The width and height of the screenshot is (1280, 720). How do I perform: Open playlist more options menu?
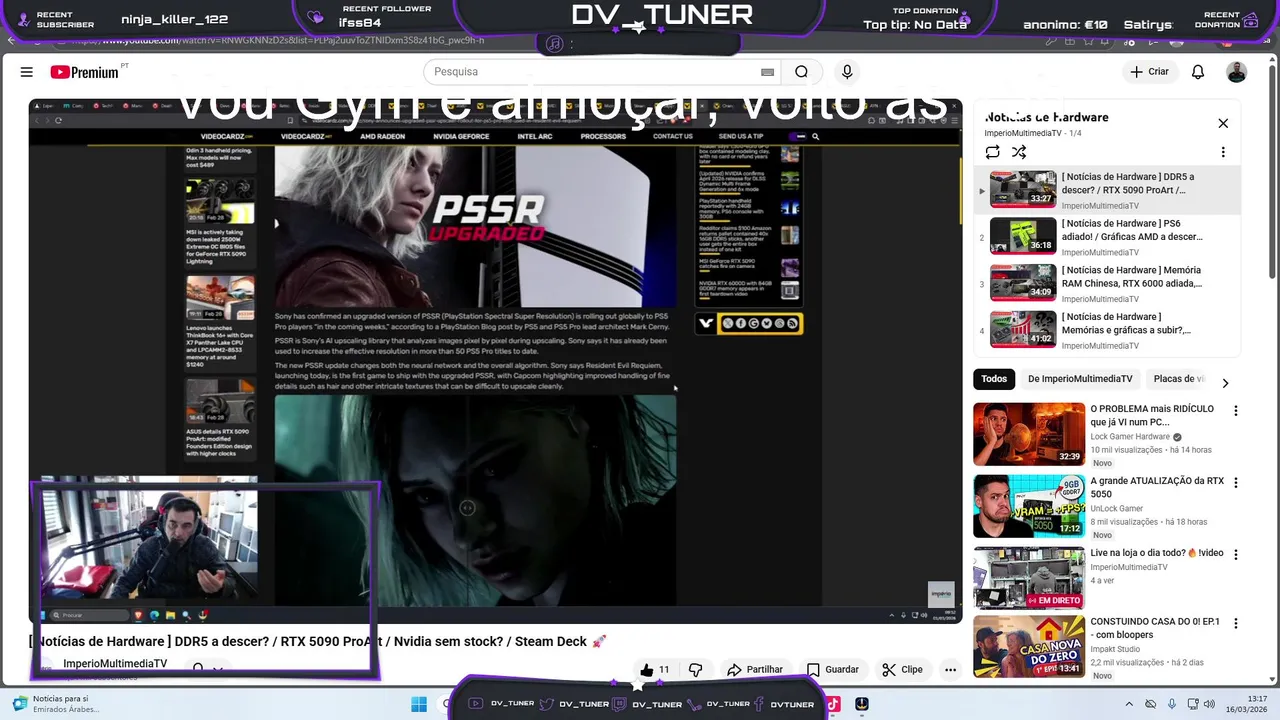pos(1223,152)
